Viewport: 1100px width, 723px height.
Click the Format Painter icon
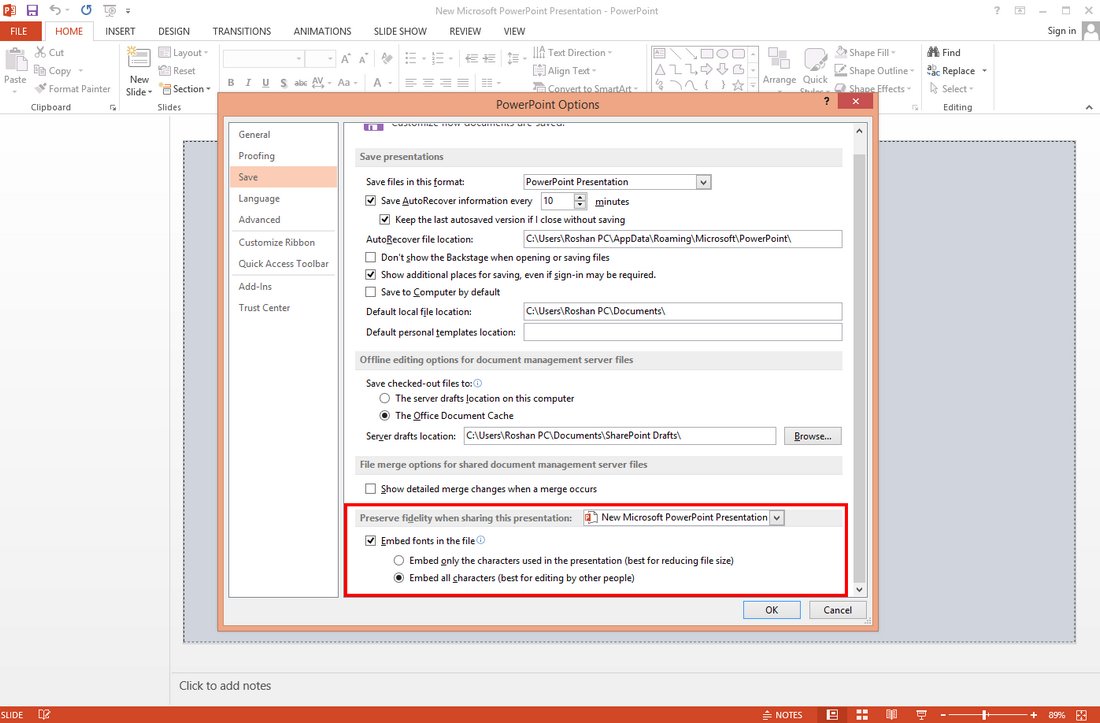click(41, 88)
